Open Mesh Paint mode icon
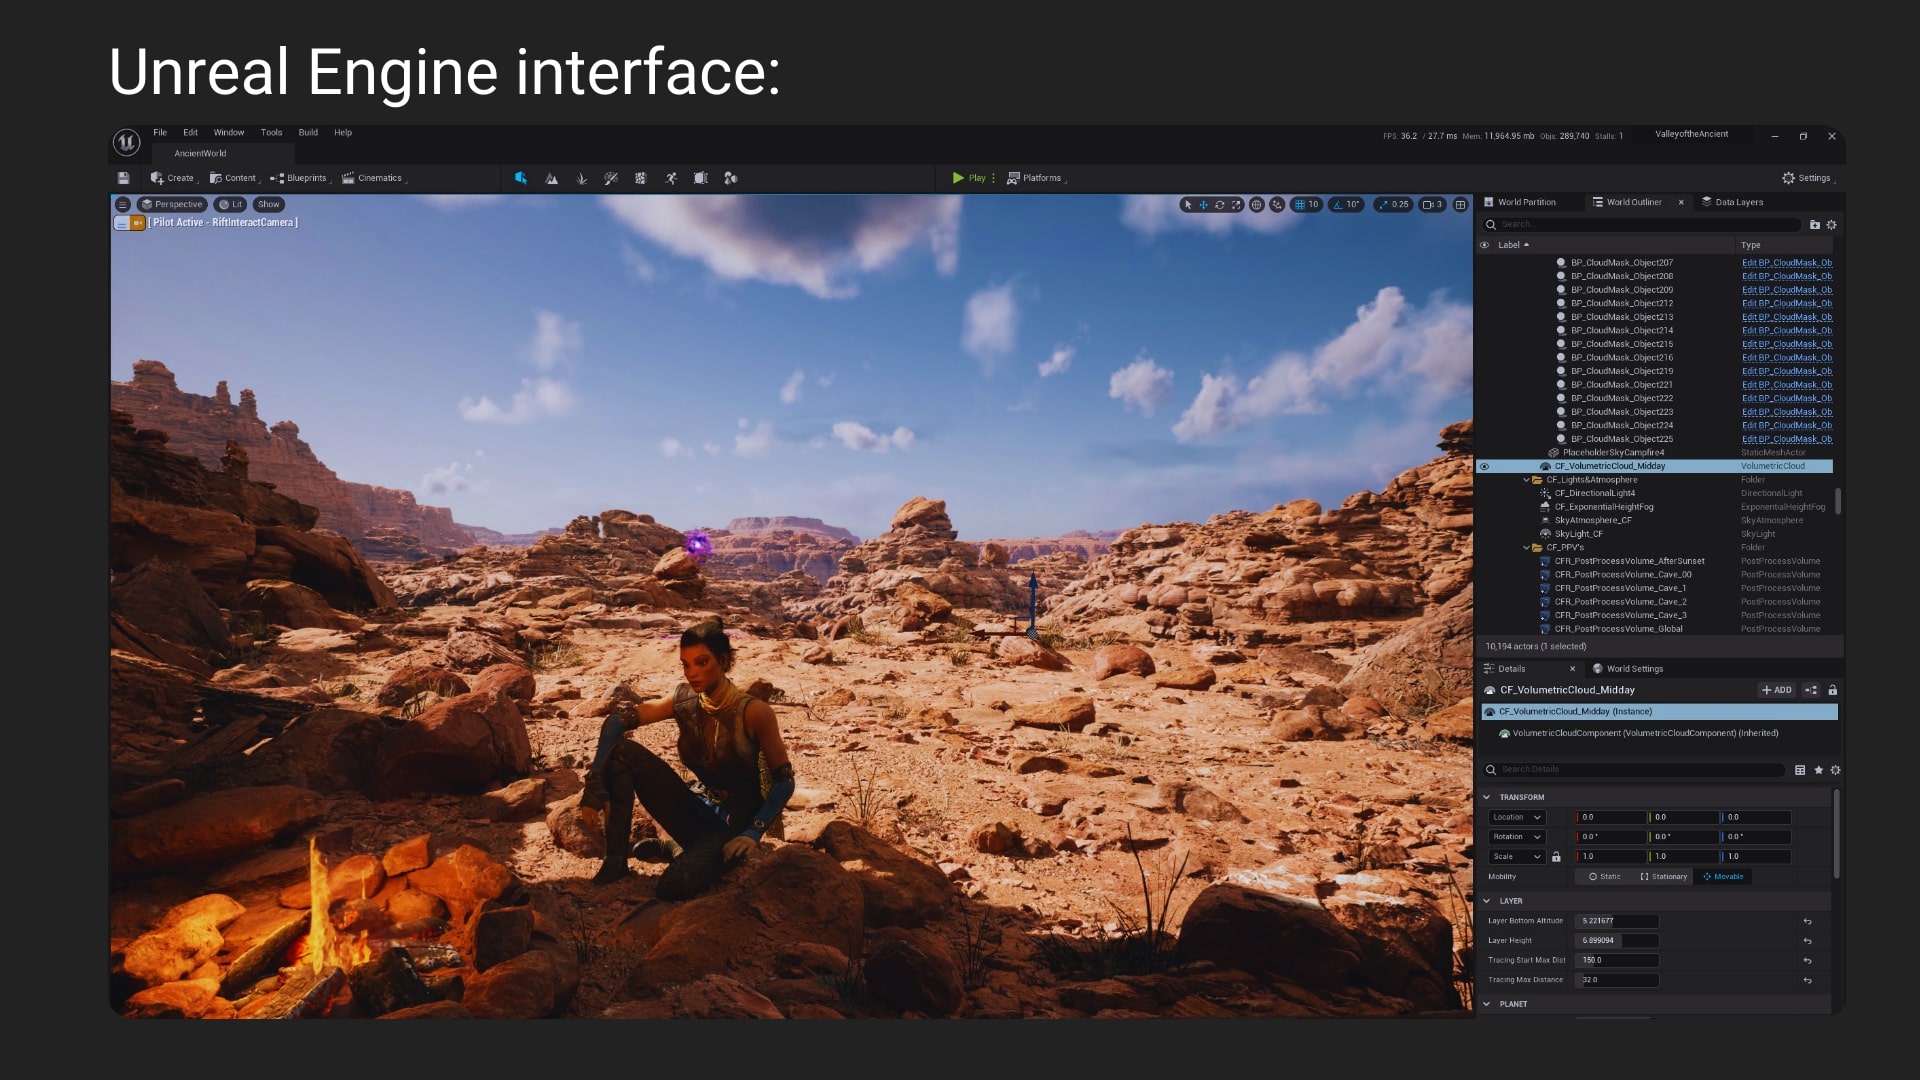The width and height of the screenshot is (1920, 1080). click(611, 178)
